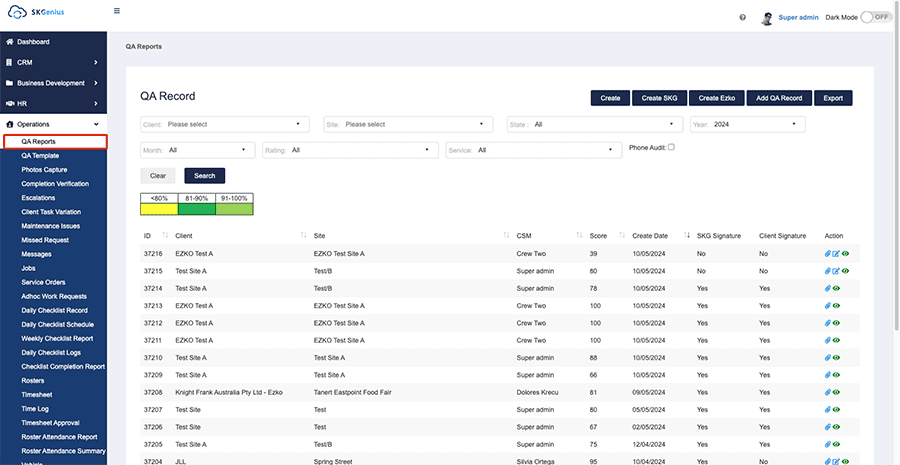Click attachment paperclip icon for record 37208

pyautogui.click(x=828, y=392)
